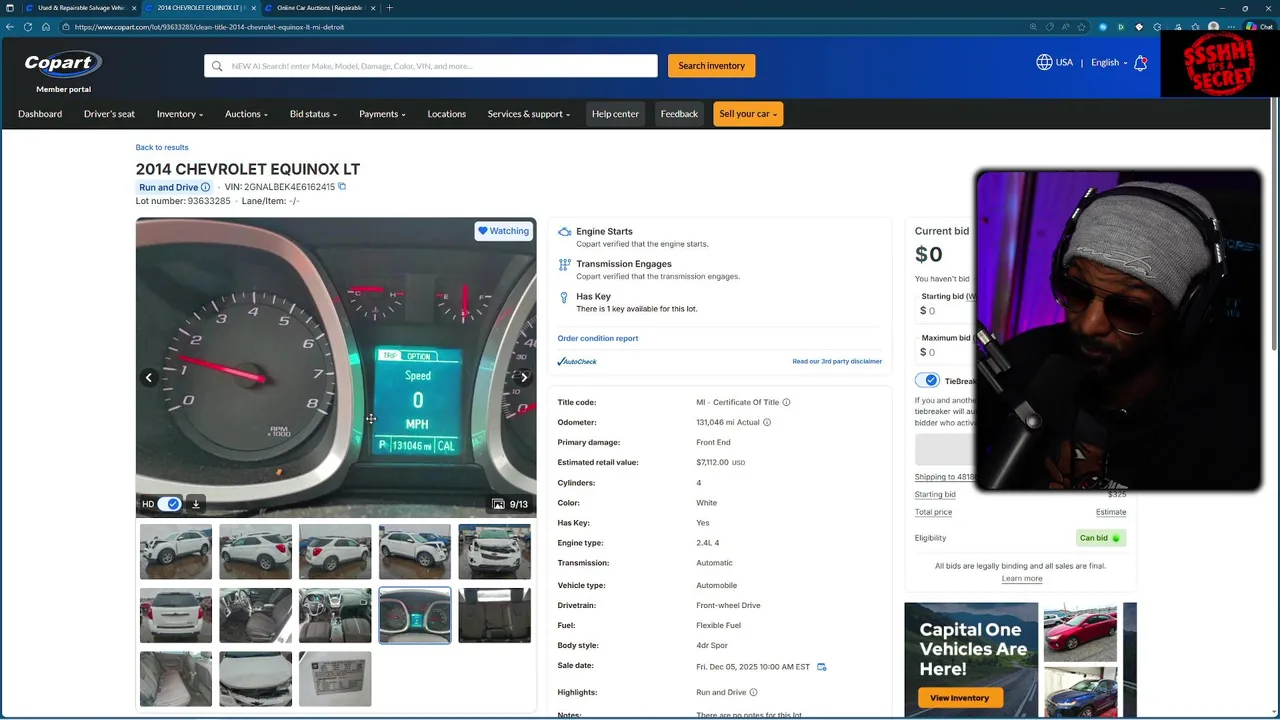The width and height of the screenshot is (1280, 720).
Task: Select the first front-view car thumbnail
Action: pyautogui.click(x=176, y=551)
